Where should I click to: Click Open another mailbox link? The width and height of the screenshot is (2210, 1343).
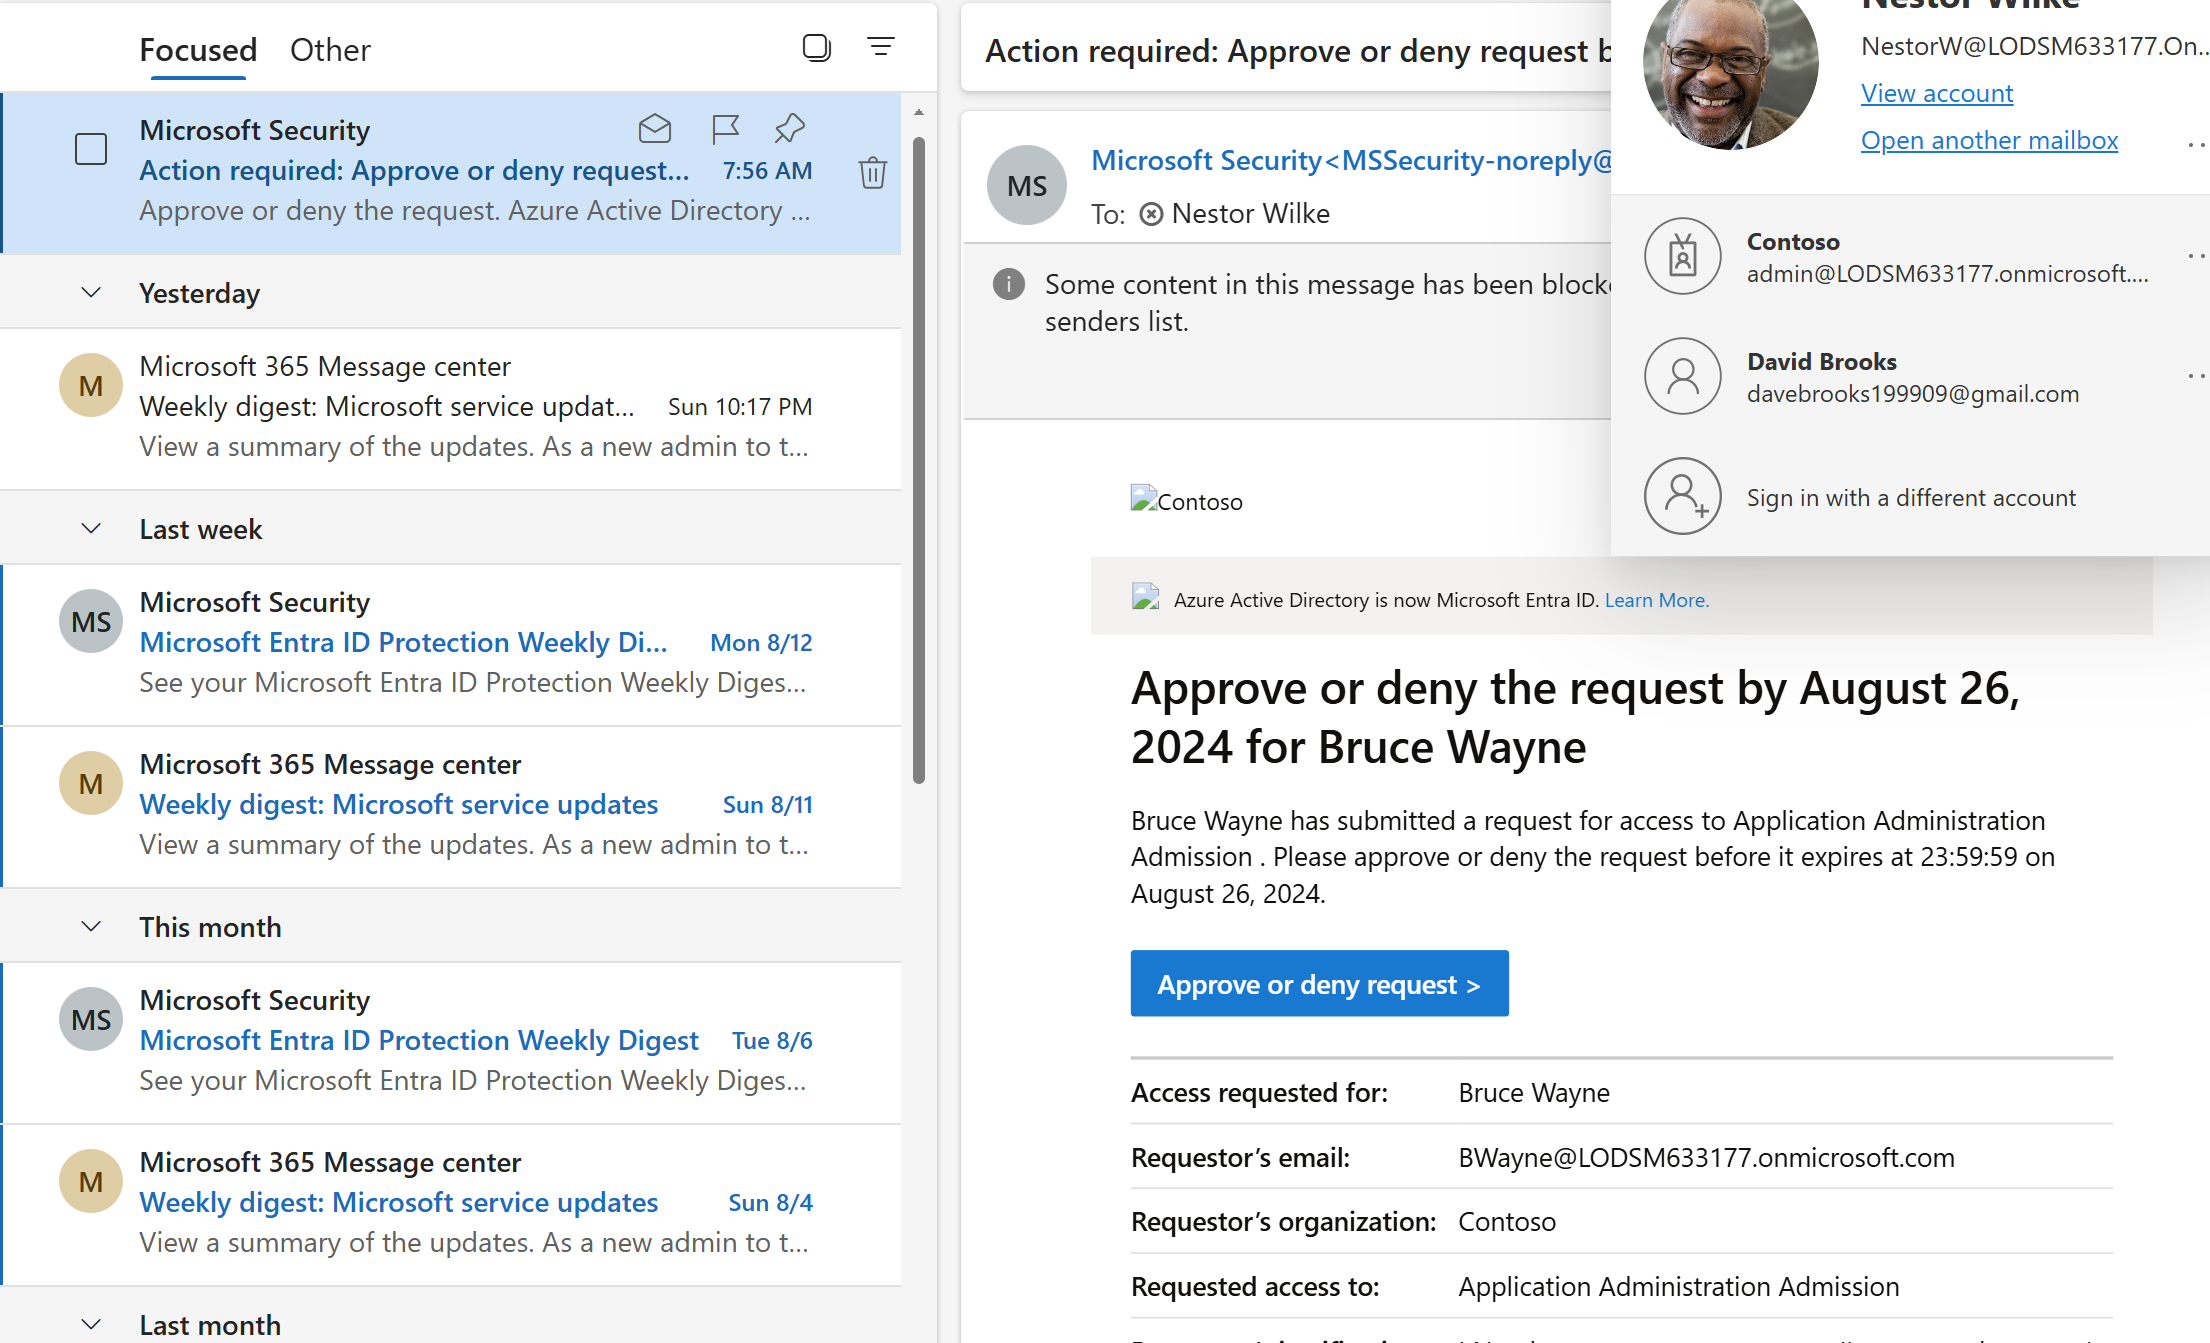[1988, 141]
